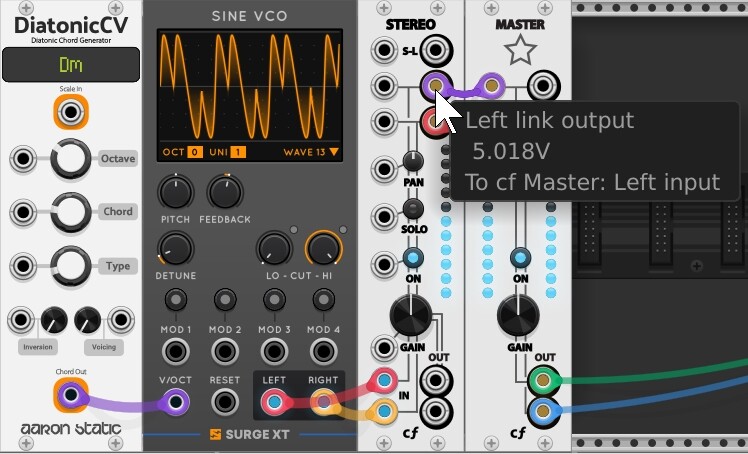The image size is (748, 454).
Task: Click the SURGE XT logo on Sine VCO
Action: point(249,434)
